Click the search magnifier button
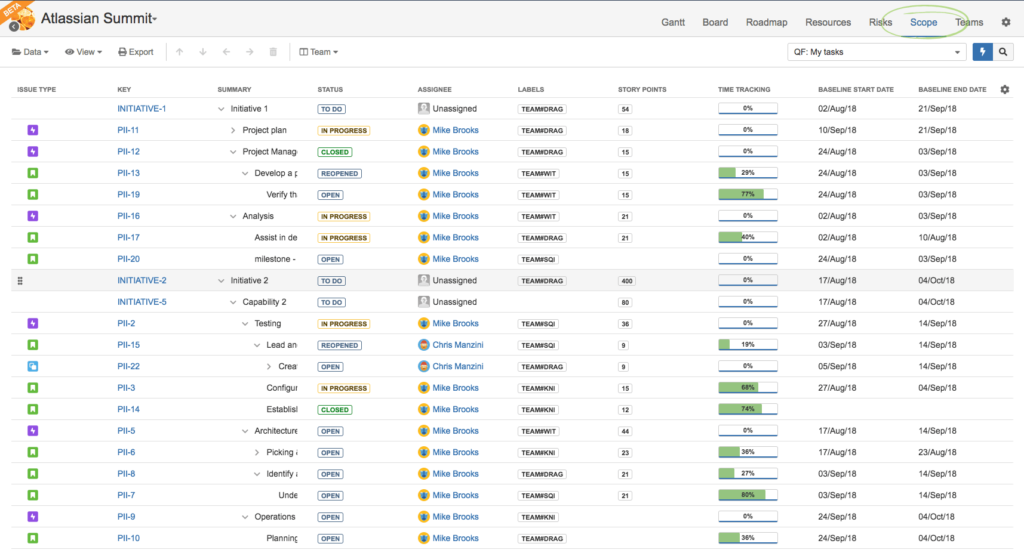 pos(1003,52)
